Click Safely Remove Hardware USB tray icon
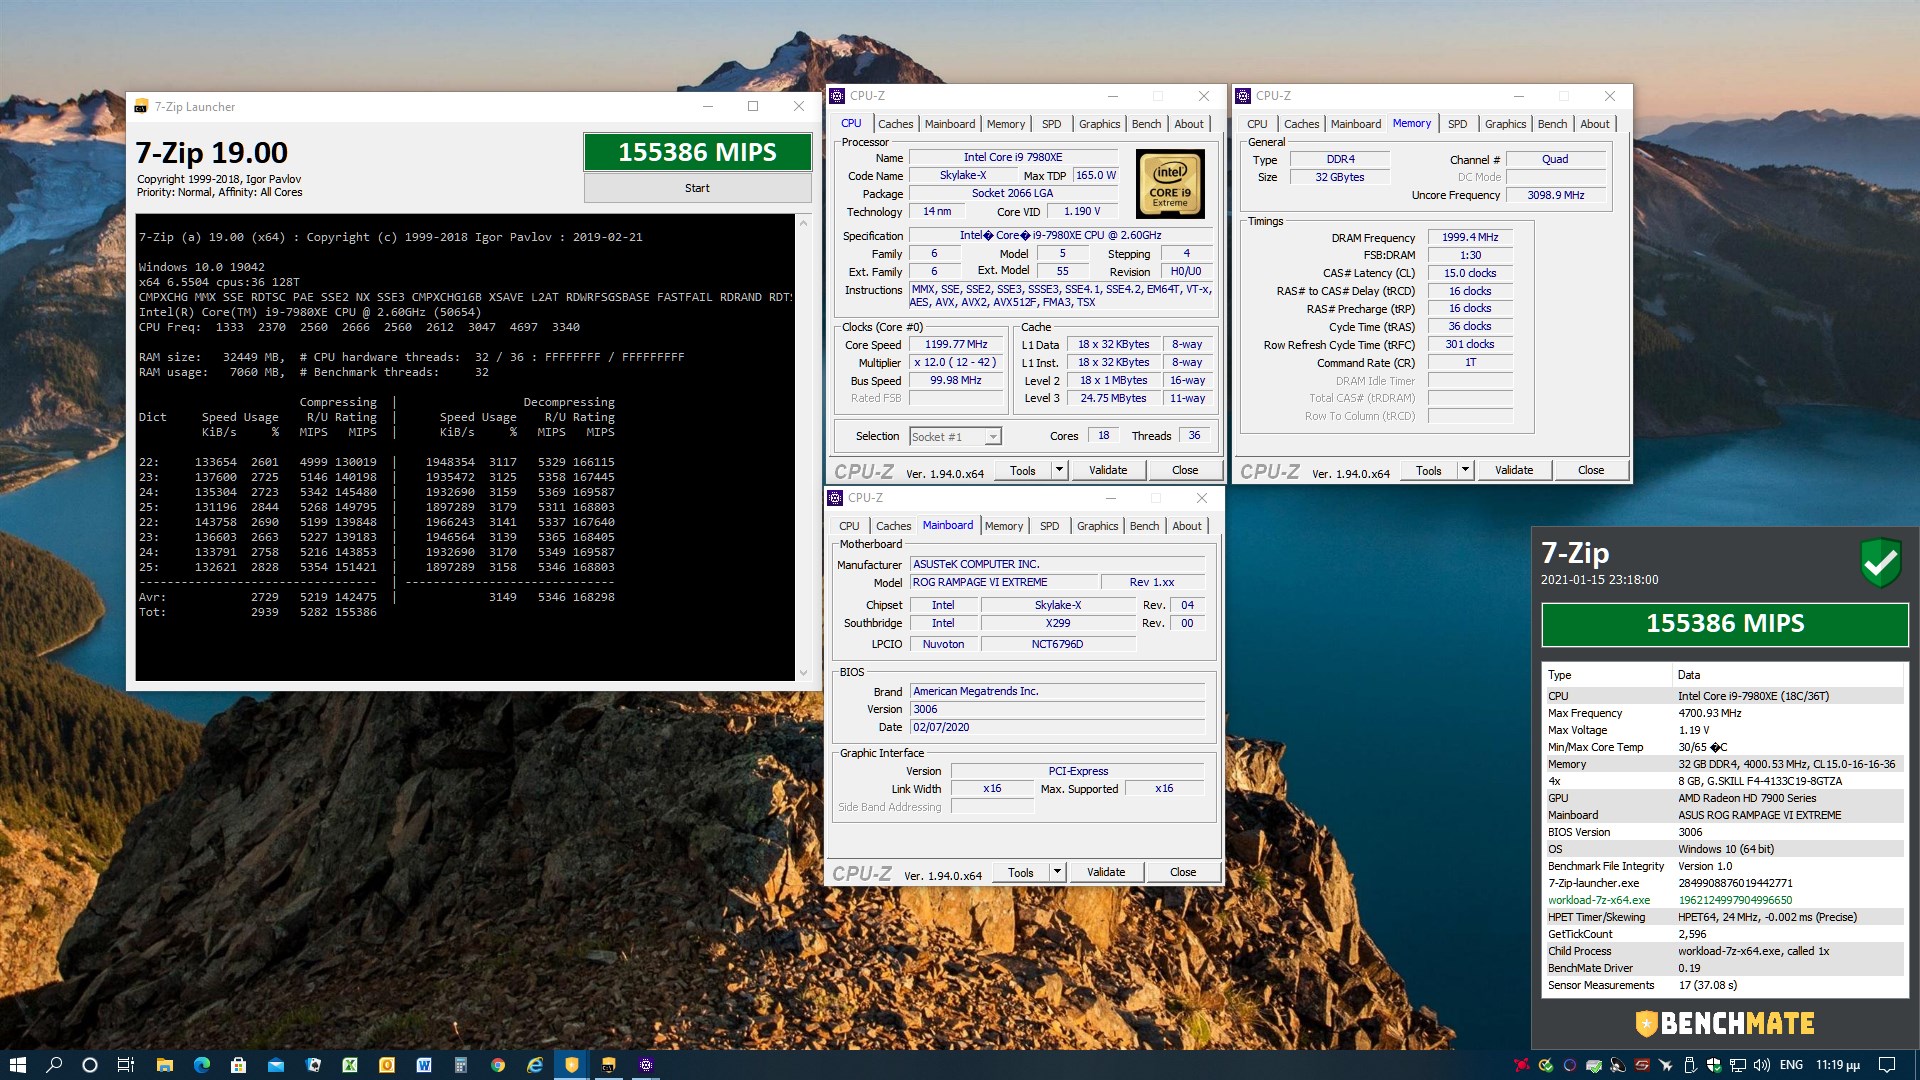 1690,1065
